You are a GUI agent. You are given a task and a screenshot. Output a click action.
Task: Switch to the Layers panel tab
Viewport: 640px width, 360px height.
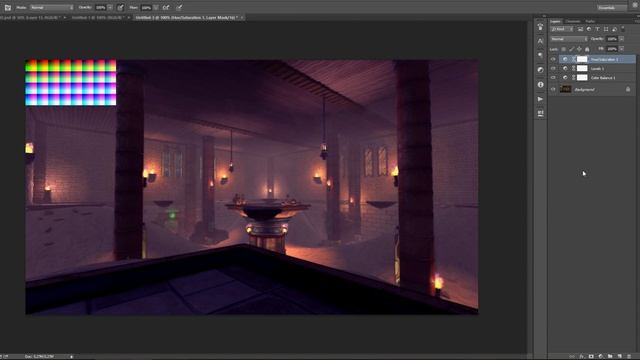point(556,21)
